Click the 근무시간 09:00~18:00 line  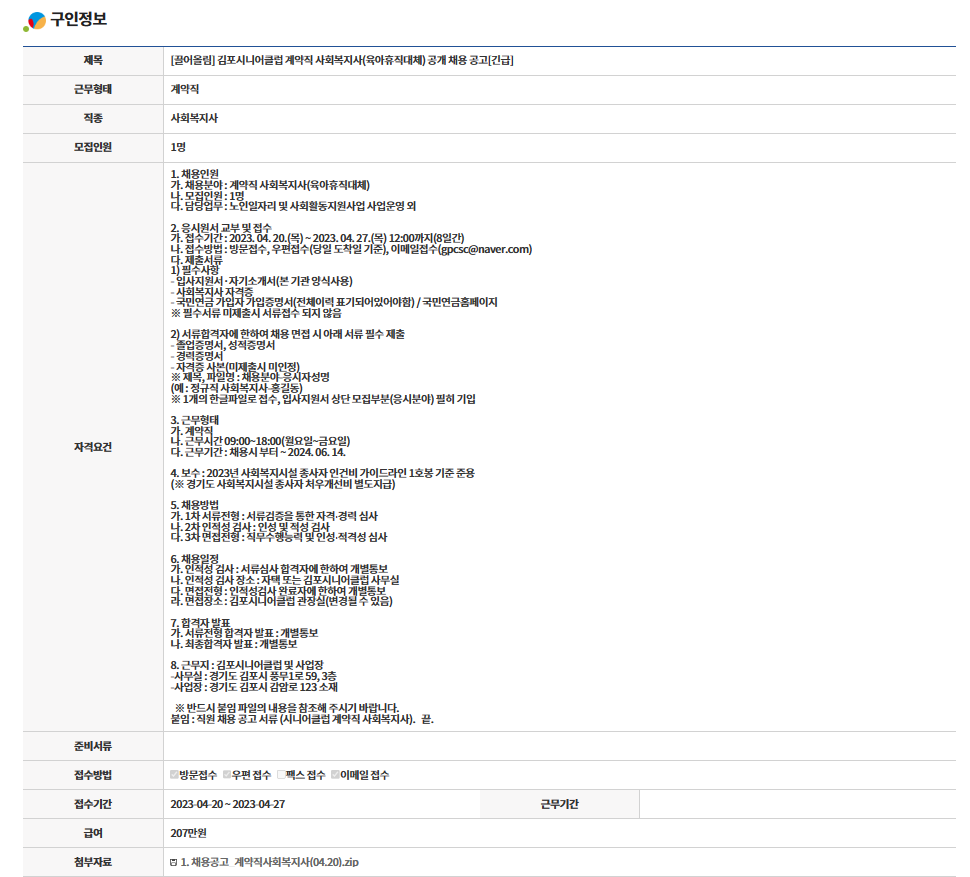260,441
